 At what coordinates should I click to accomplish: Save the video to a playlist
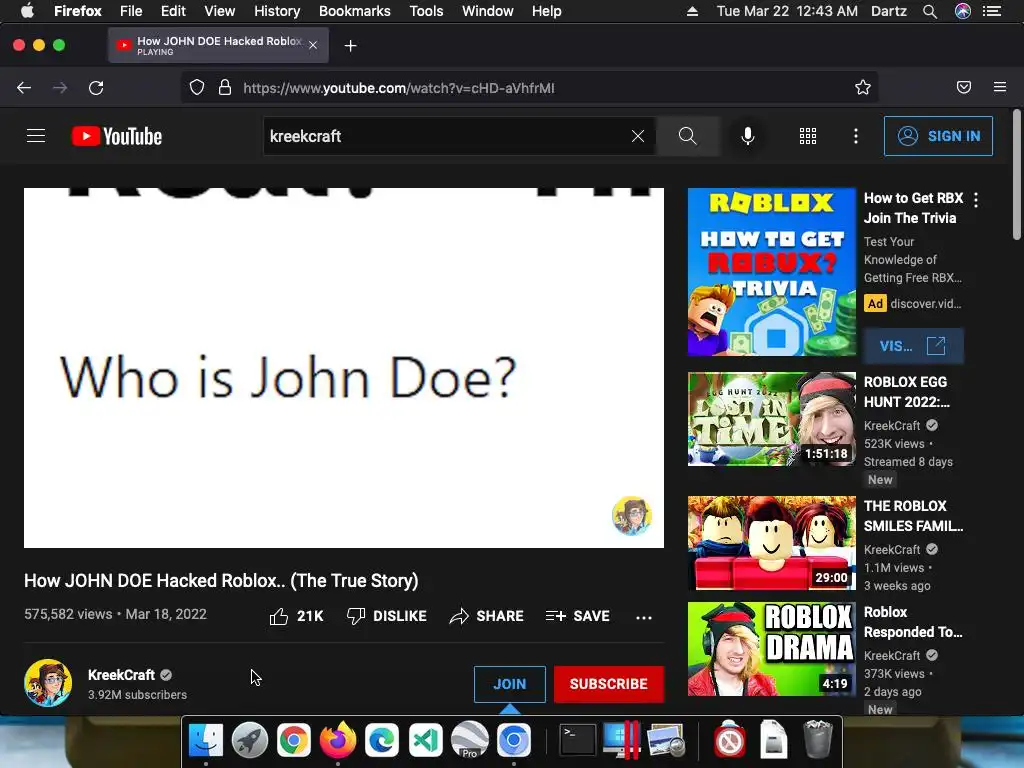pyautogui.click(x=577, y=616)
